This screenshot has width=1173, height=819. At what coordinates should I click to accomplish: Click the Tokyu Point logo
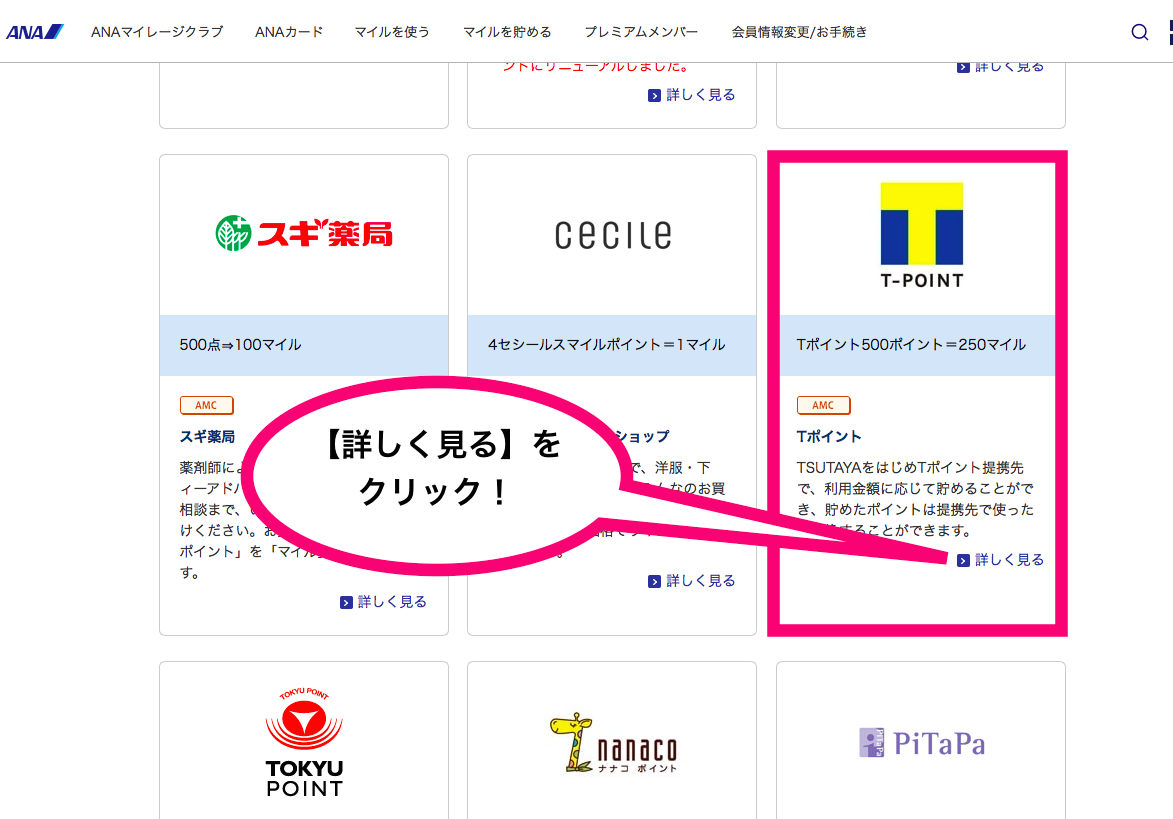304,742
